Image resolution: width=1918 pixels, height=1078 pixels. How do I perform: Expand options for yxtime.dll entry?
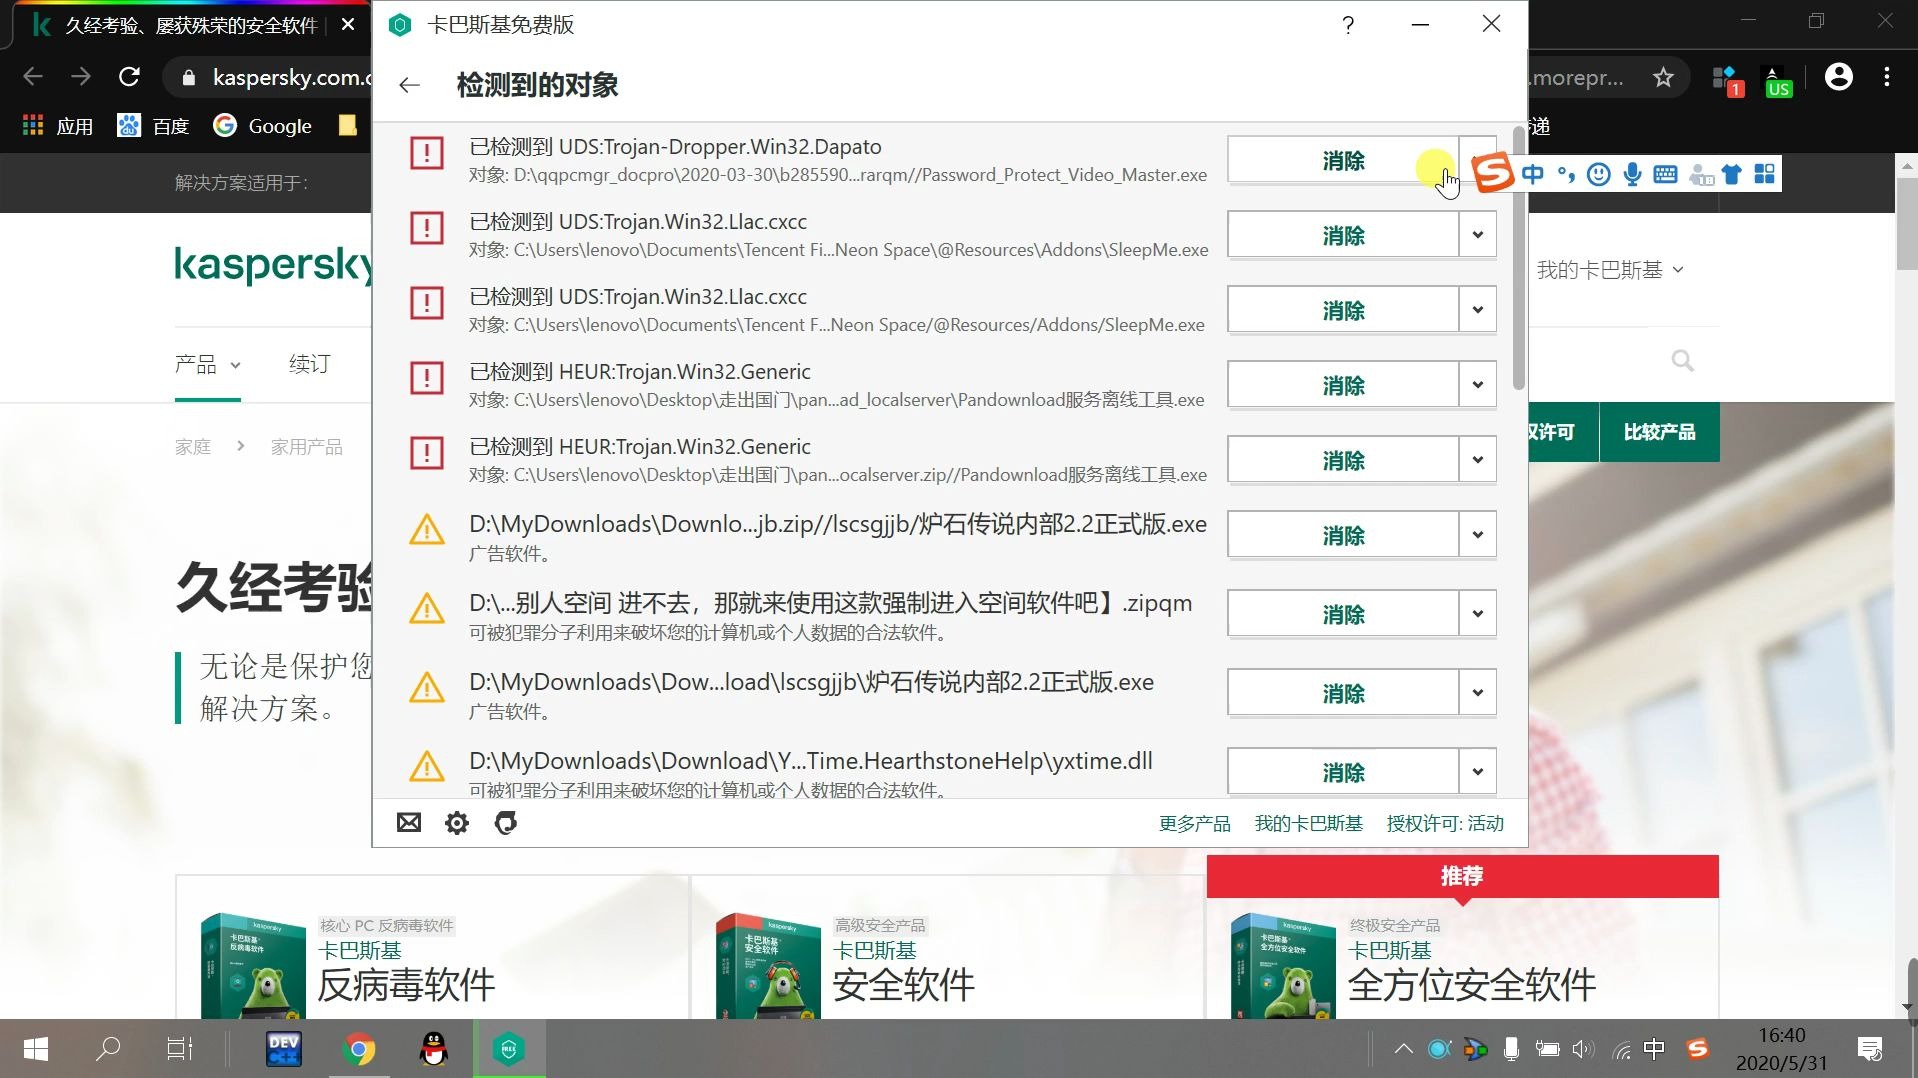(x=1477, y=772)
